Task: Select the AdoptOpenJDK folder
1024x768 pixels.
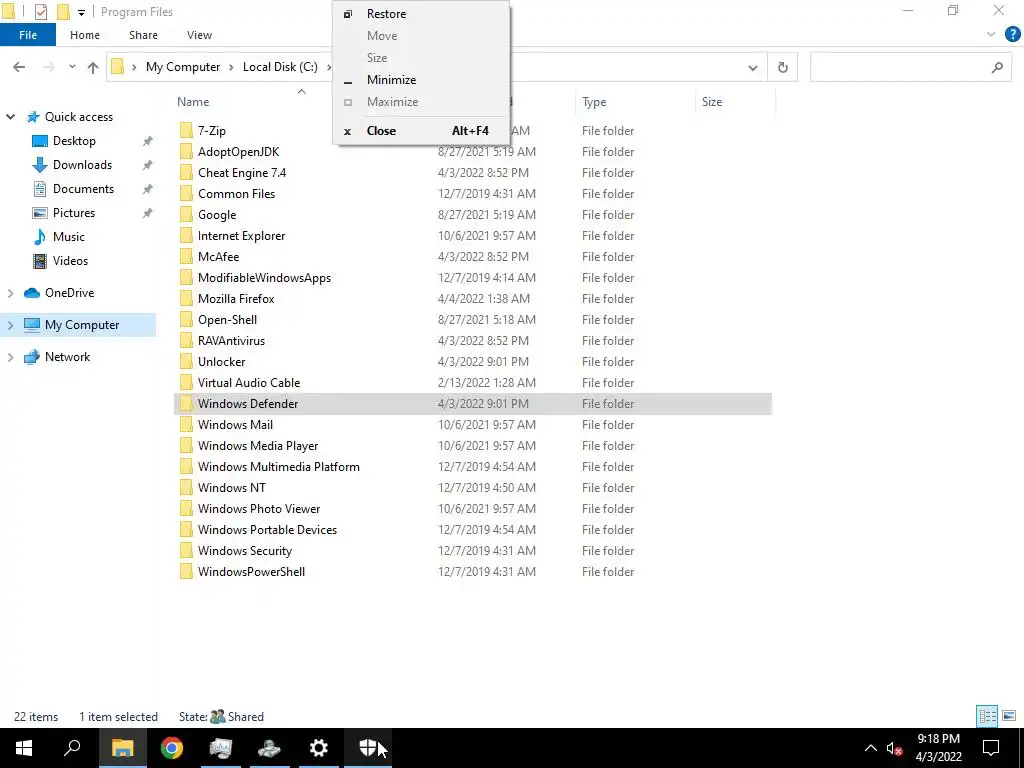Action: click(x=238, y=152)
